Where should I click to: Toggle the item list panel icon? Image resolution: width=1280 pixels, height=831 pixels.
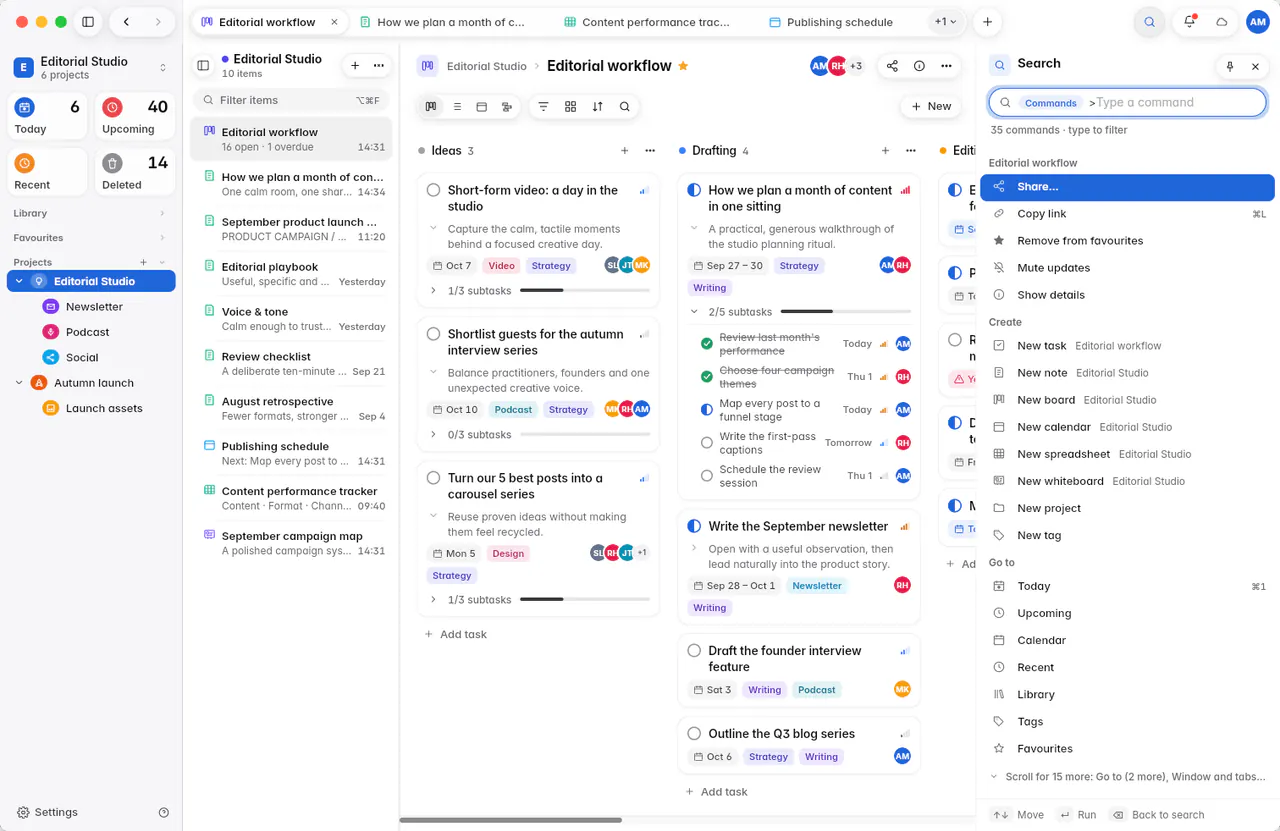(203, 65)
